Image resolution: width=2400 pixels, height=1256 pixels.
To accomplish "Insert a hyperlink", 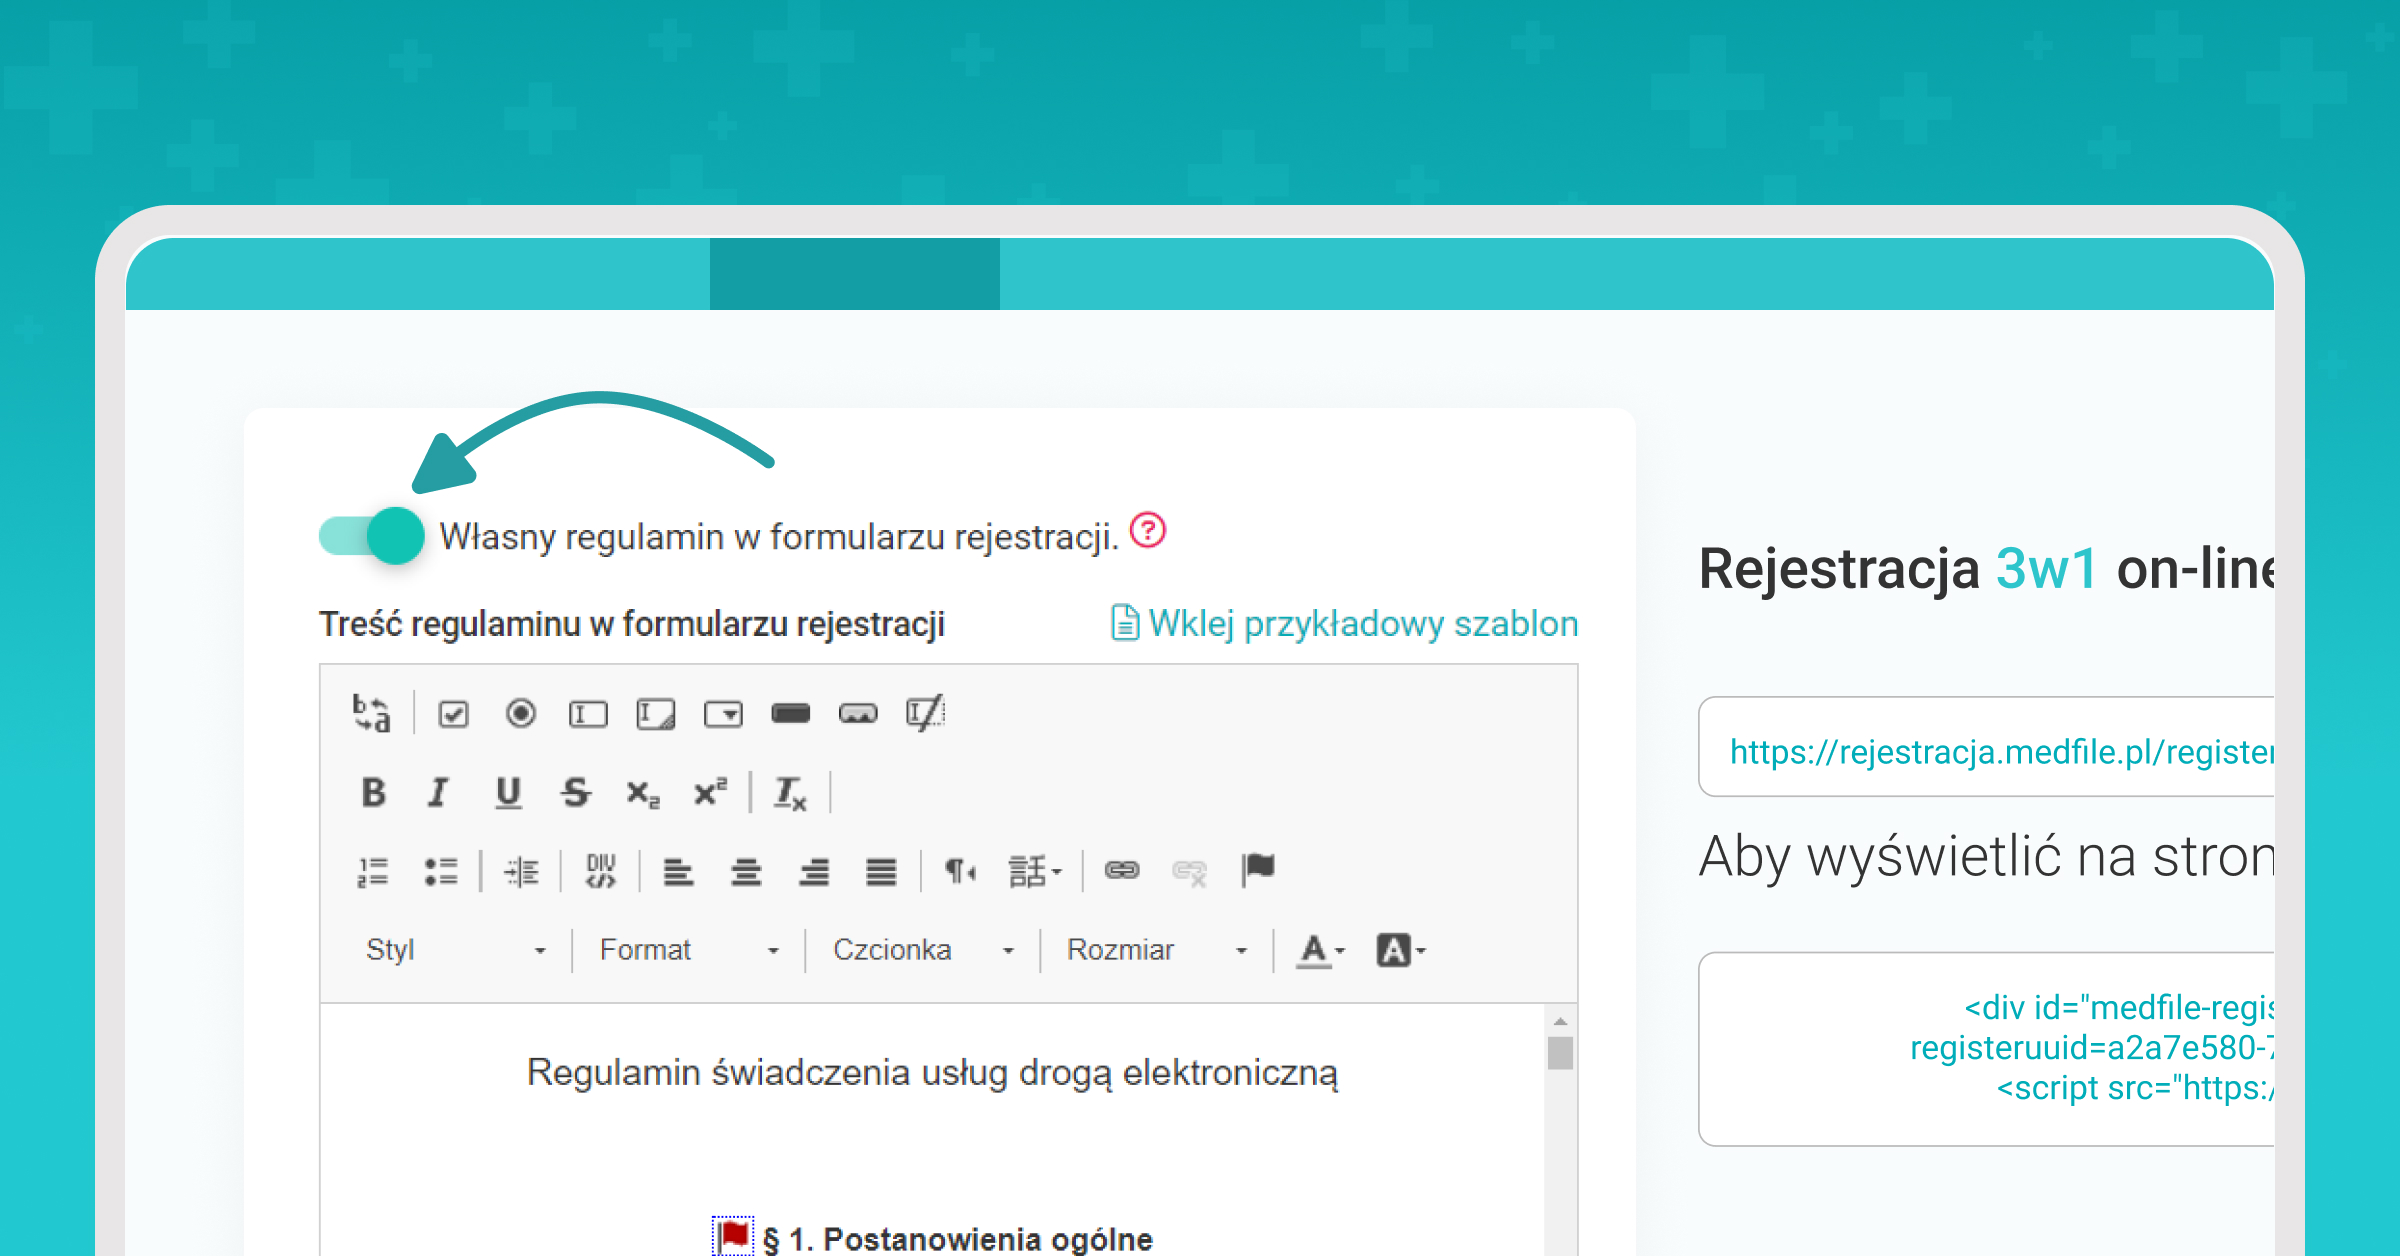I will pos(1122,870).
